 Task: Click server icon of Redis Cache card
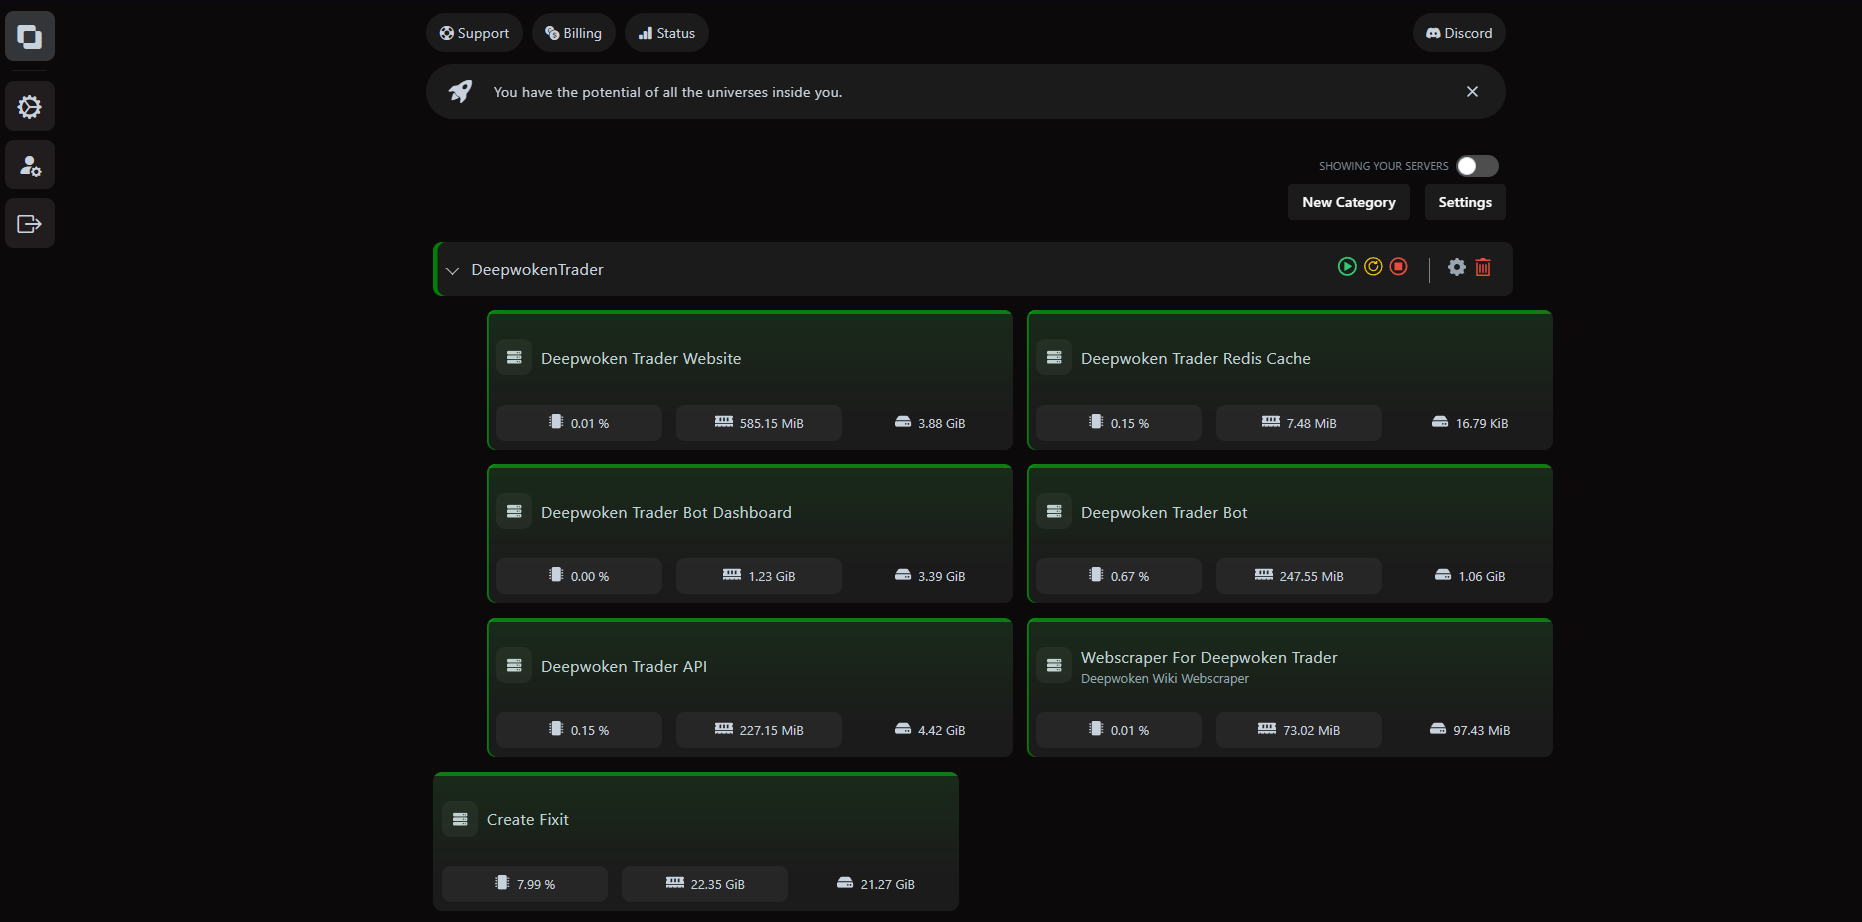pos(1054,358)
